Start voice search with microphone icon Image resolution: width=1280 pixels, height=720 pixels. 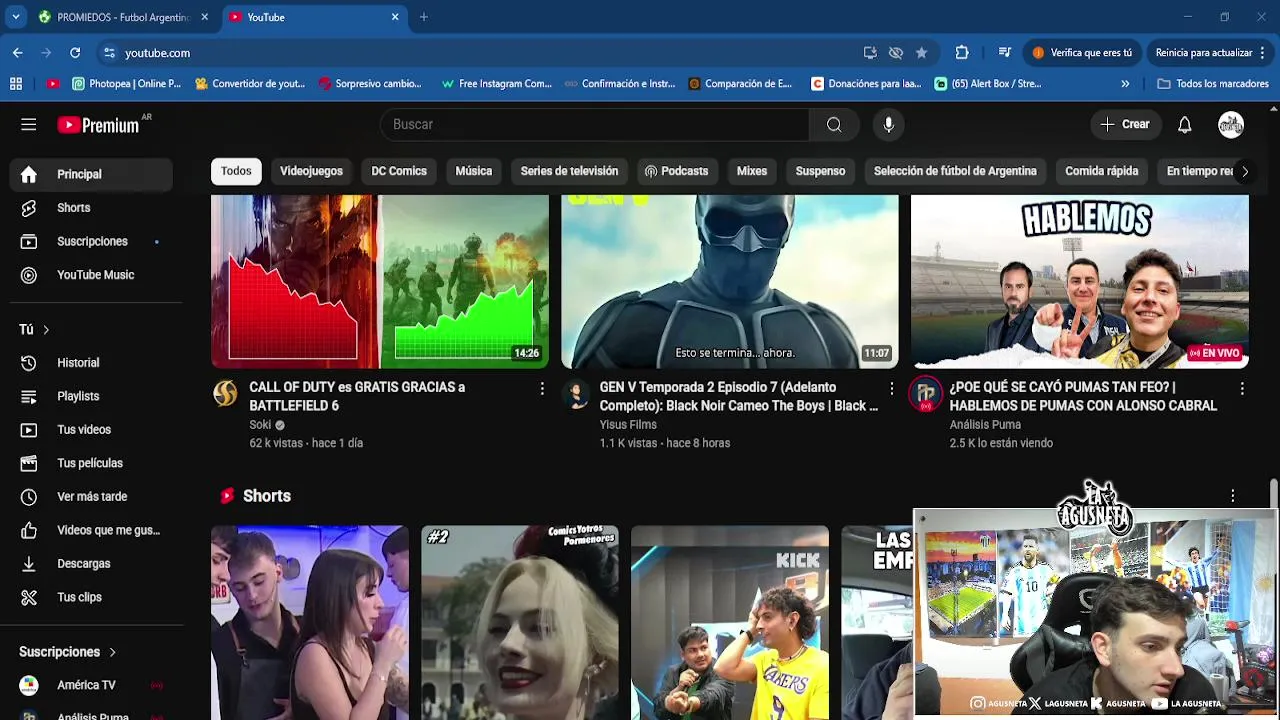[888, 124]
